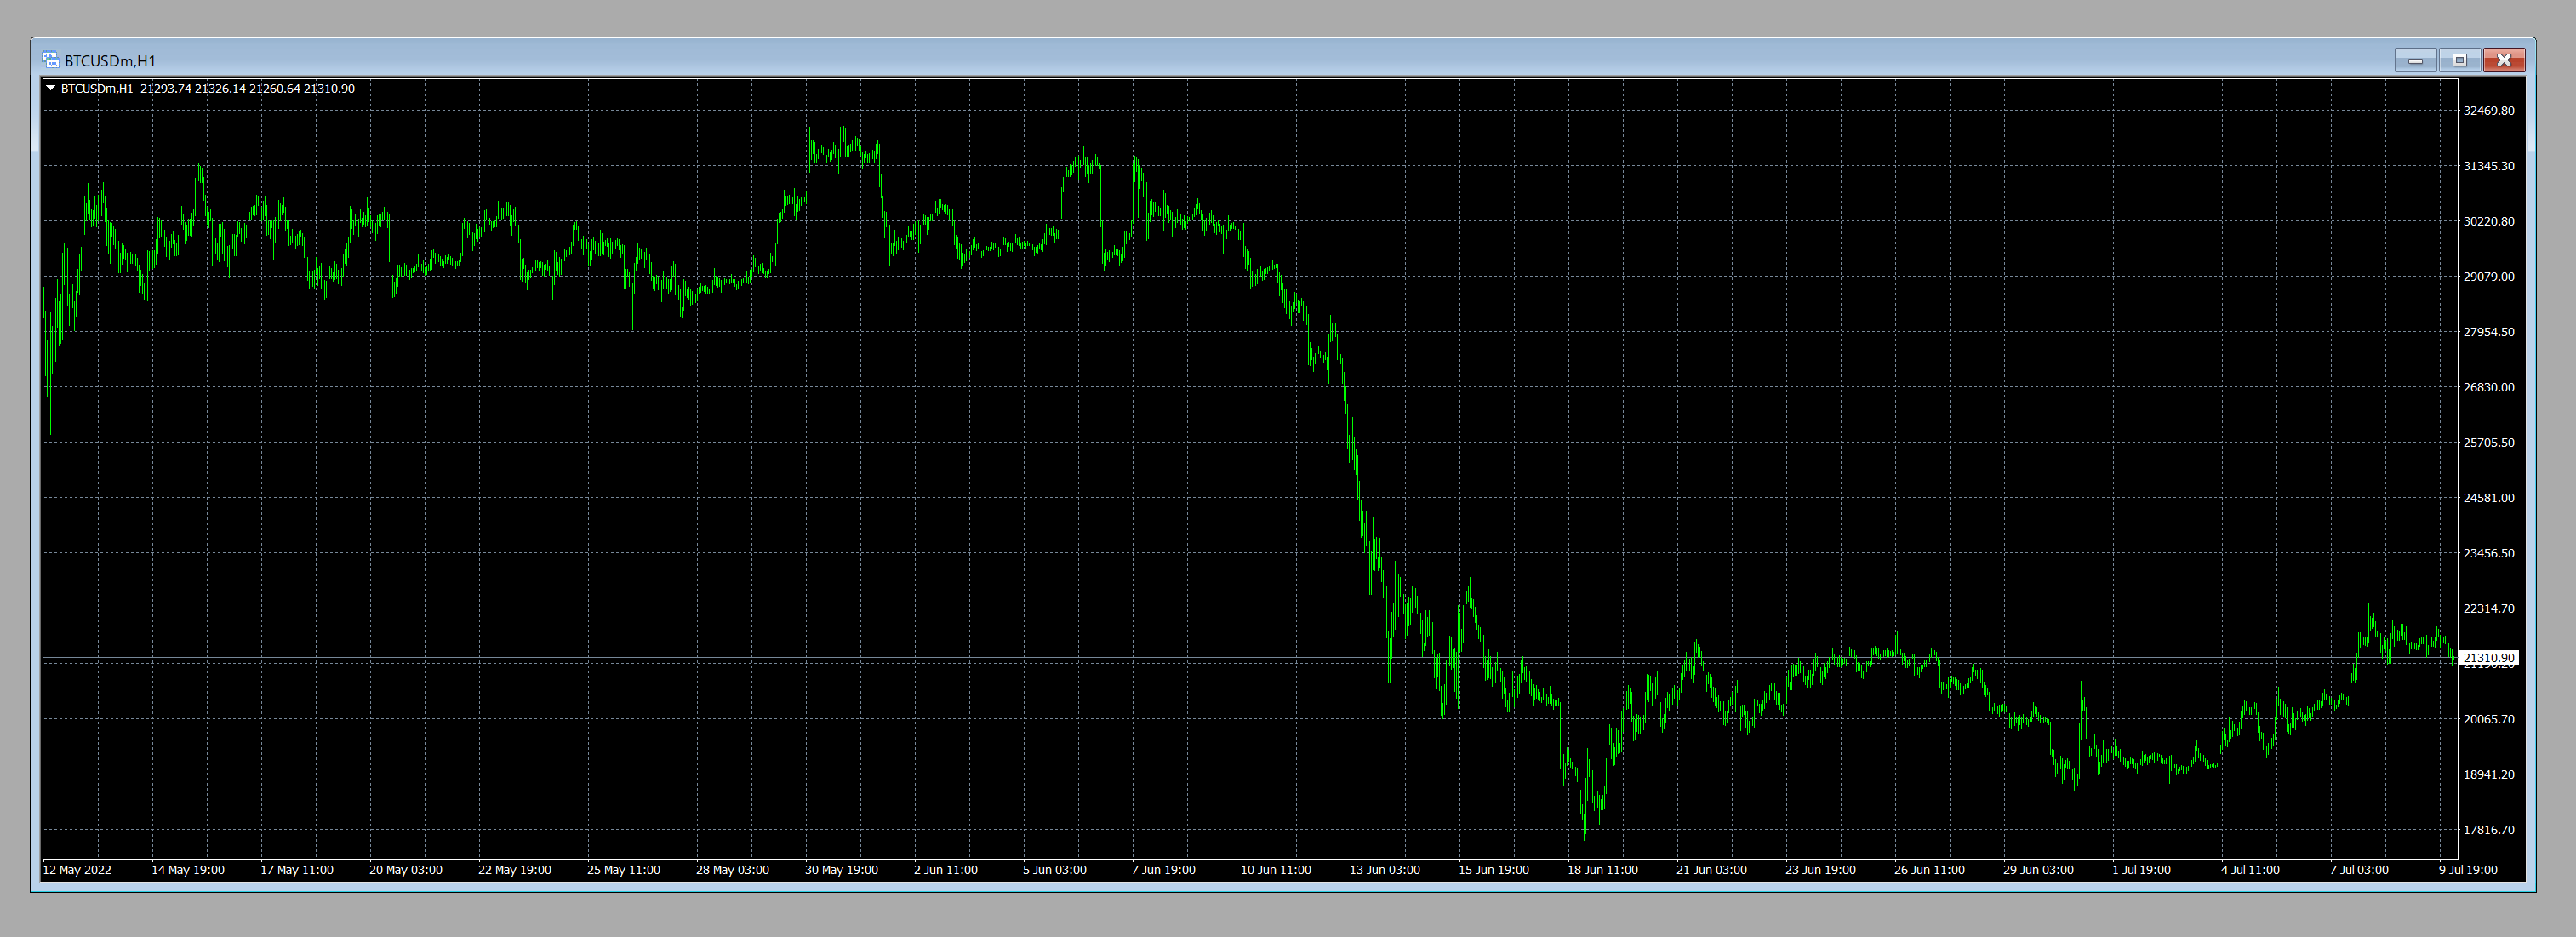This screenshot has width=2576, height=937.
Task: Click the time axis label 15 Jun 19:00
Action: [1494, 870]
